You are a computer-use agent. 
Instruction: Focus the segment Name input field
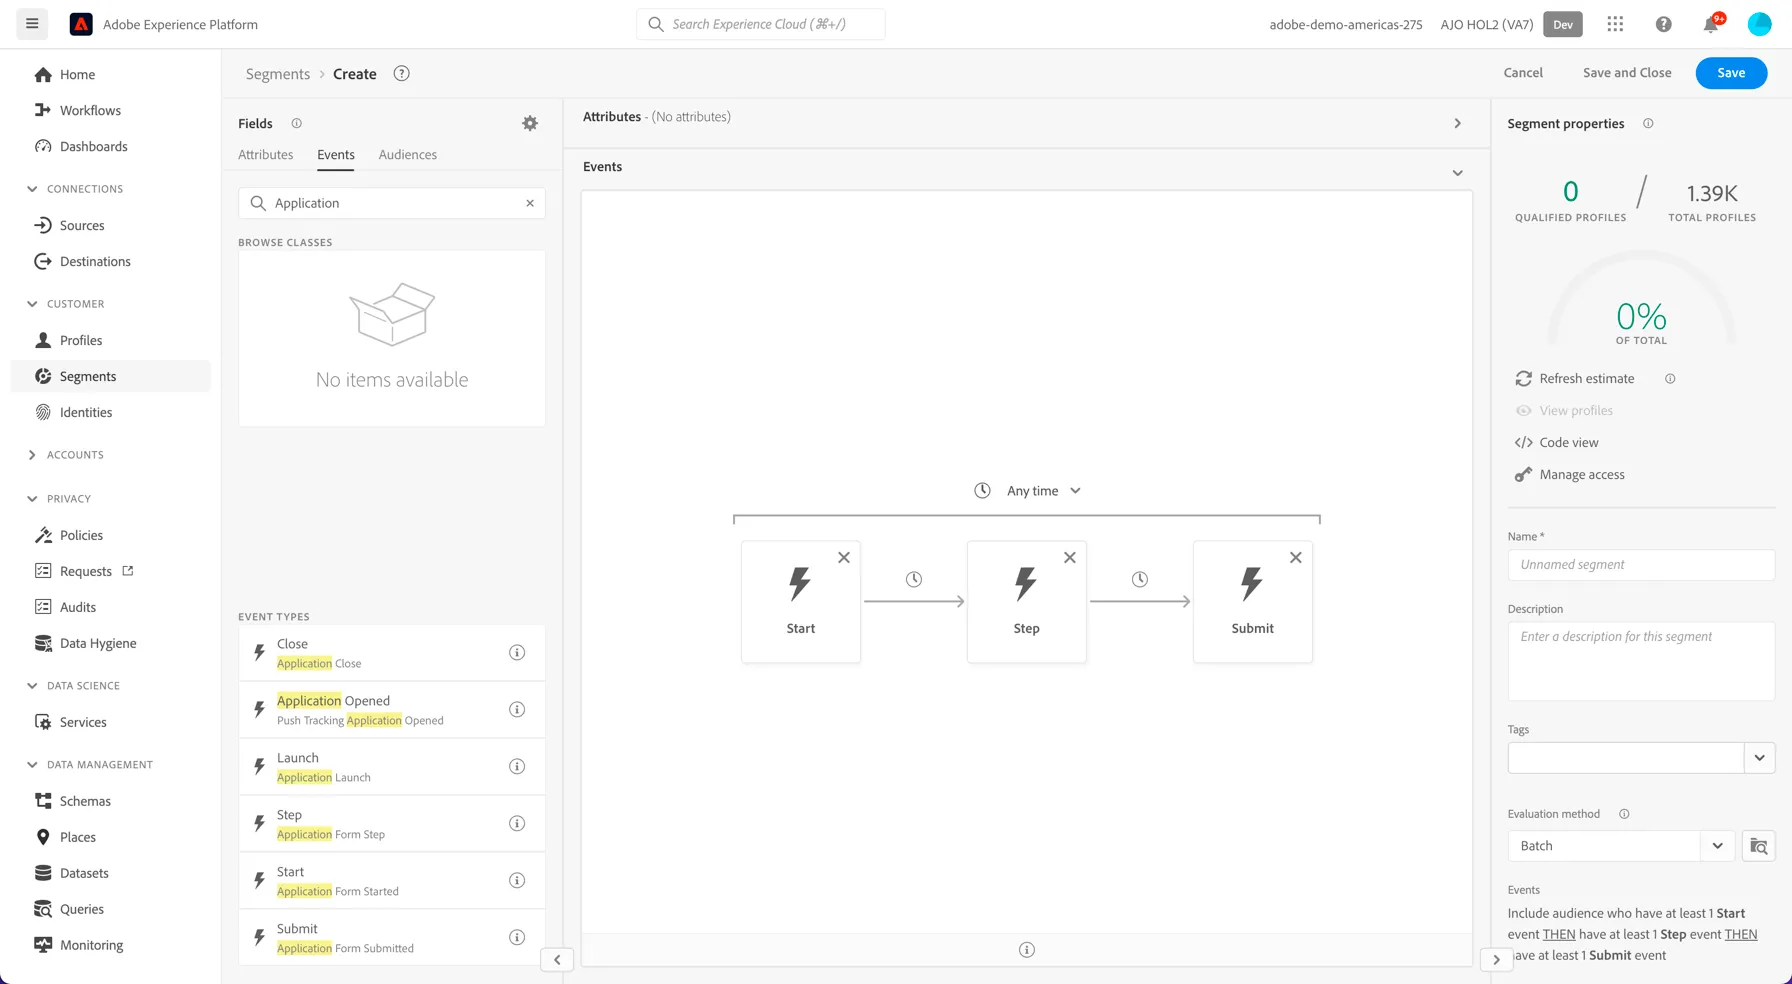click(x=1641, y=564)
